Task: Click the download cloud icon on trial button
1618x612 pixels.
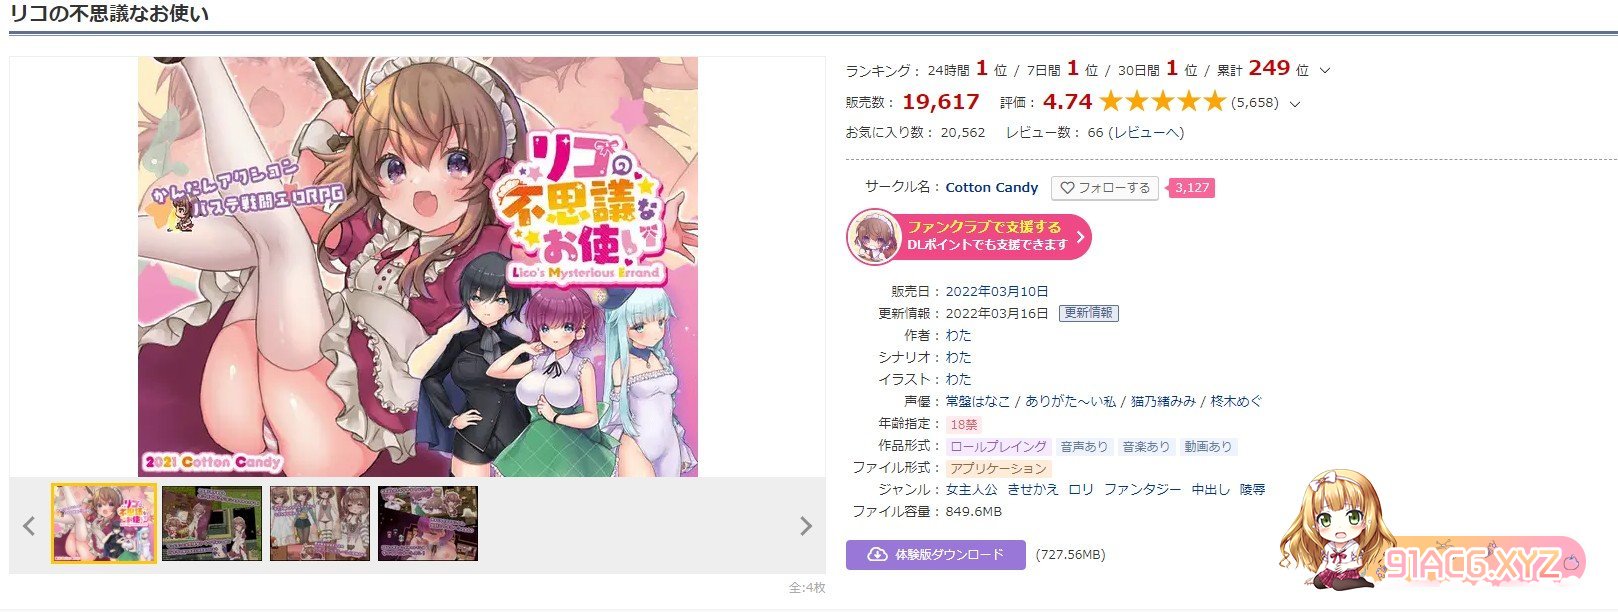Action: (877, 555)
